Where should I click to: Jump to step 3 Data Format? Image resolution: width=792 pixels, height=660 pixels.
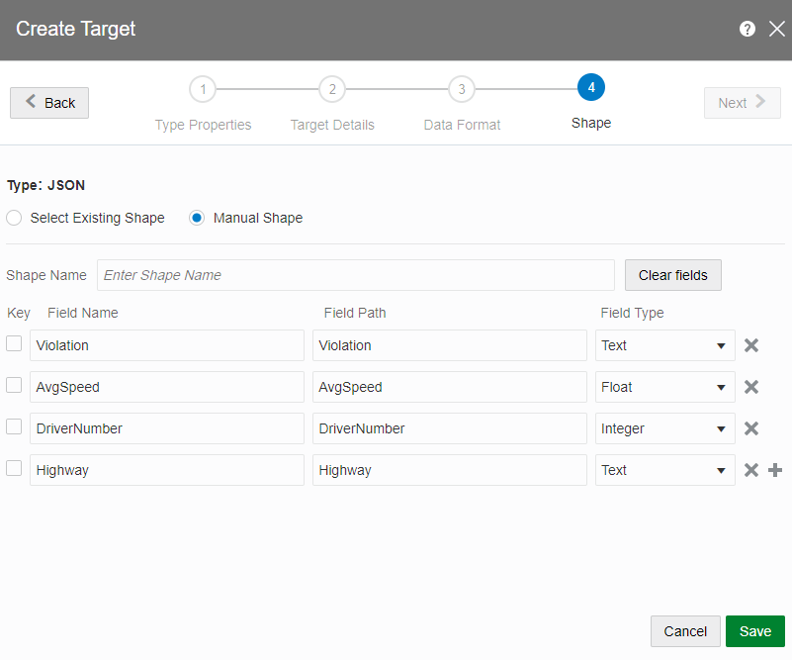pyautogui.click(x=461, y=89)
